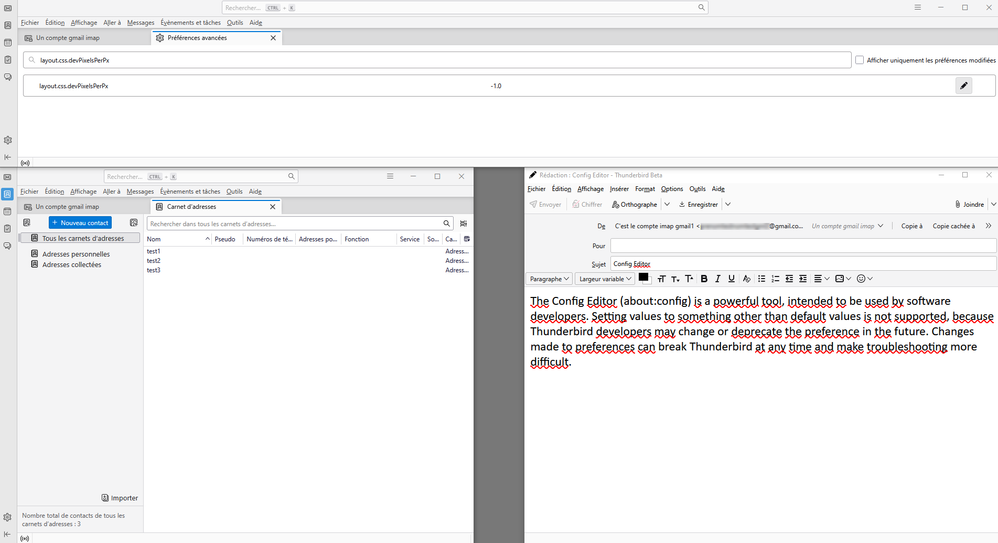The height and width of the screenshot is (543, 998).
Task: Click the Nouveau contact button
Action: [x=80, y=223]
